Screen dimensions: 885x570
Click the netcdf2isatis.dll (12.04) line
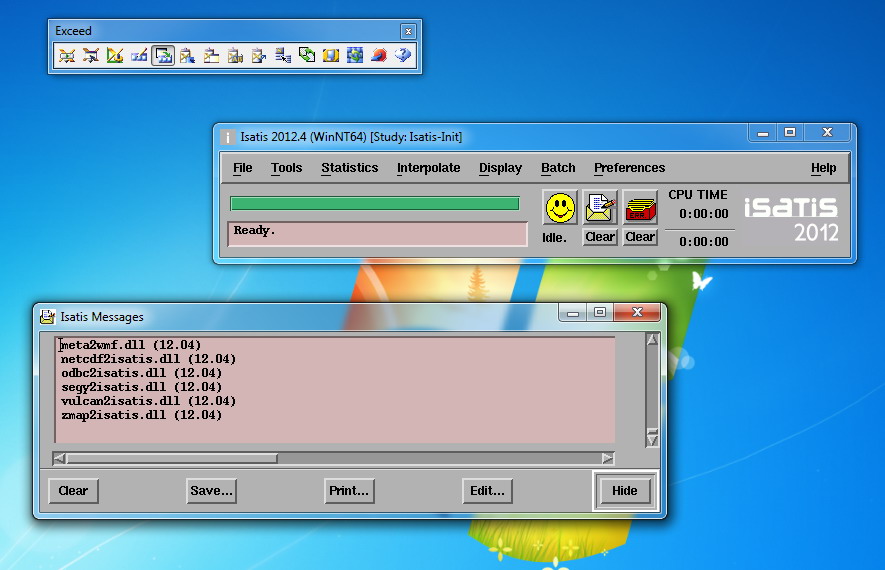coord(148,359)
